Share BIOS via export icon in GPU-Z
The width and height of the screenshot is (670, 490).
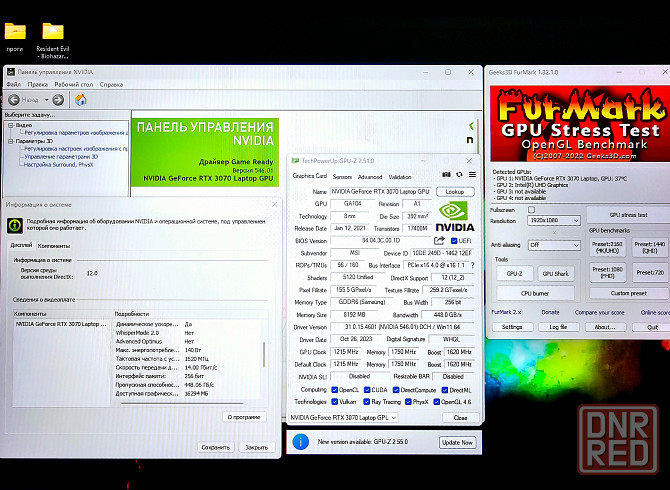(439, 241)
